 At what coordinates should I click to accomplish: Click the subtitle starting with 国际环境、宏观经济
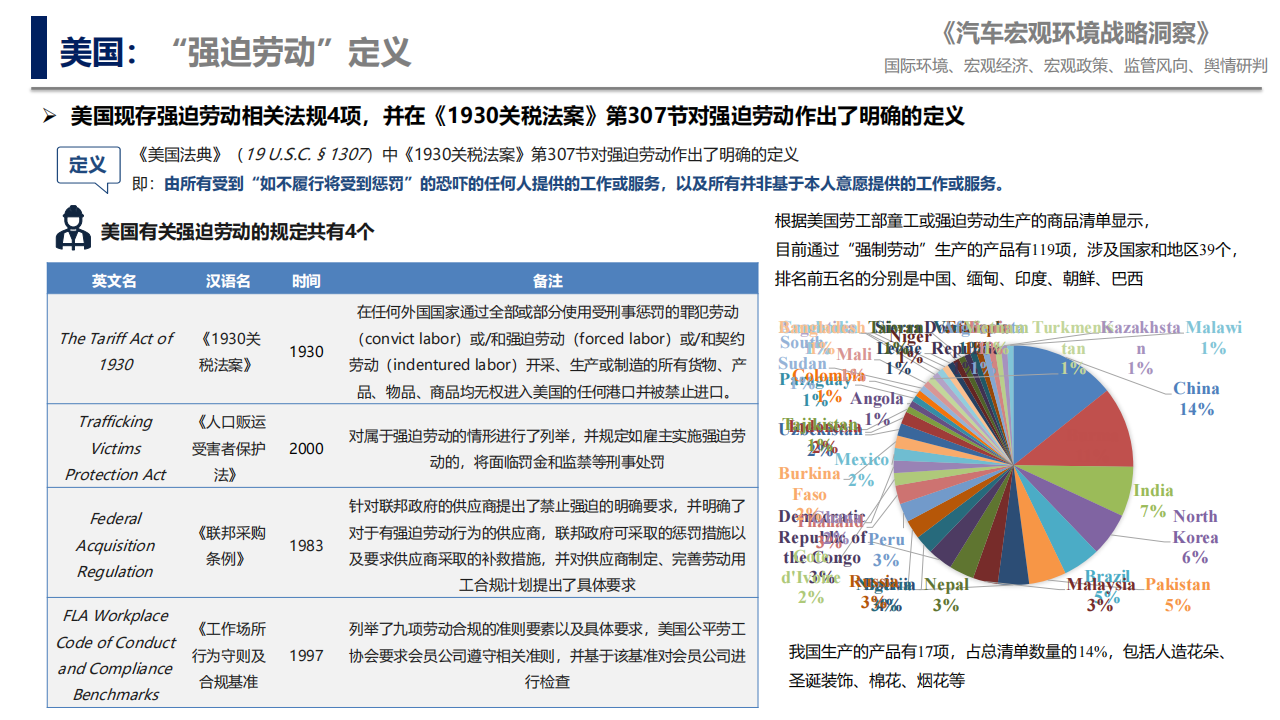(x=1075, y=66)
